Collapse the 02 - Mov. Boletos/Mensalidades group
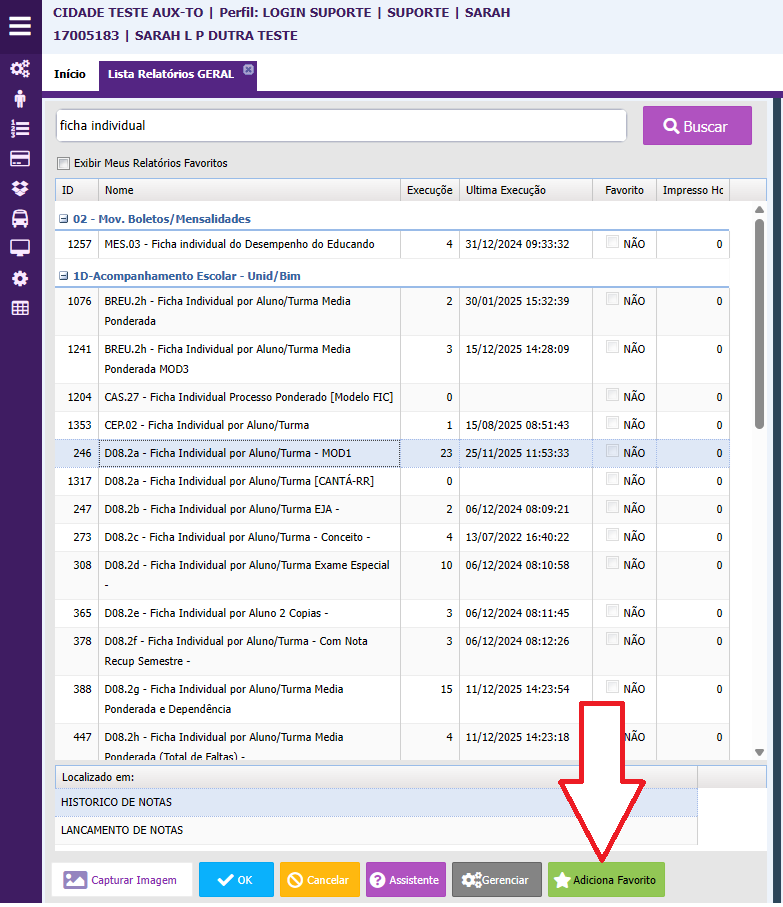The image size is (783, 907). (x=63, y=219)
